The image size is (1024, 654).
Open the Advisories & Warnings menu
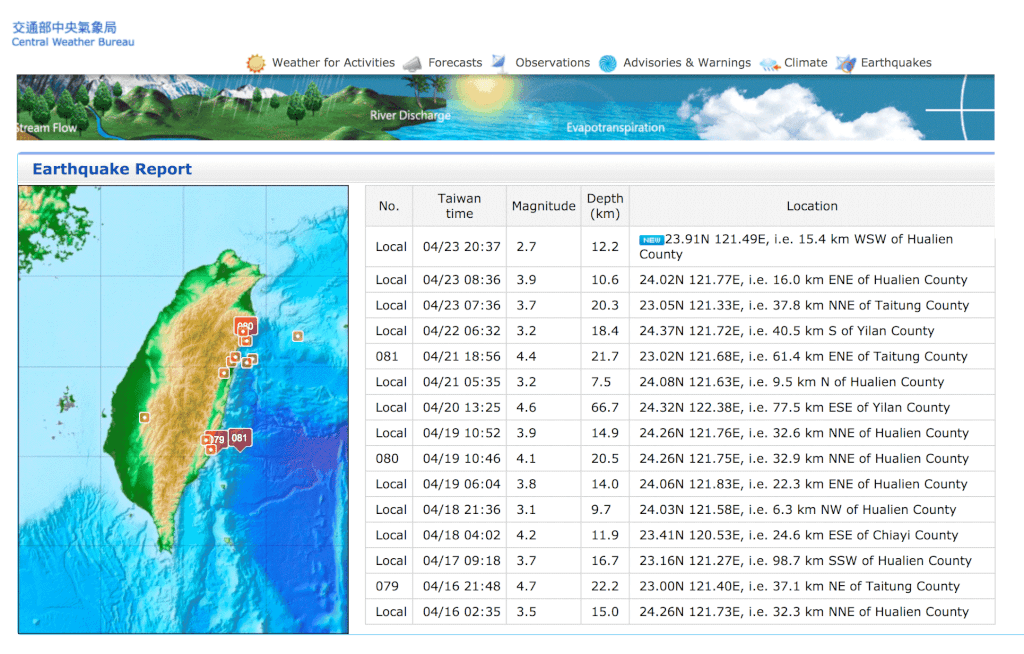687,63
